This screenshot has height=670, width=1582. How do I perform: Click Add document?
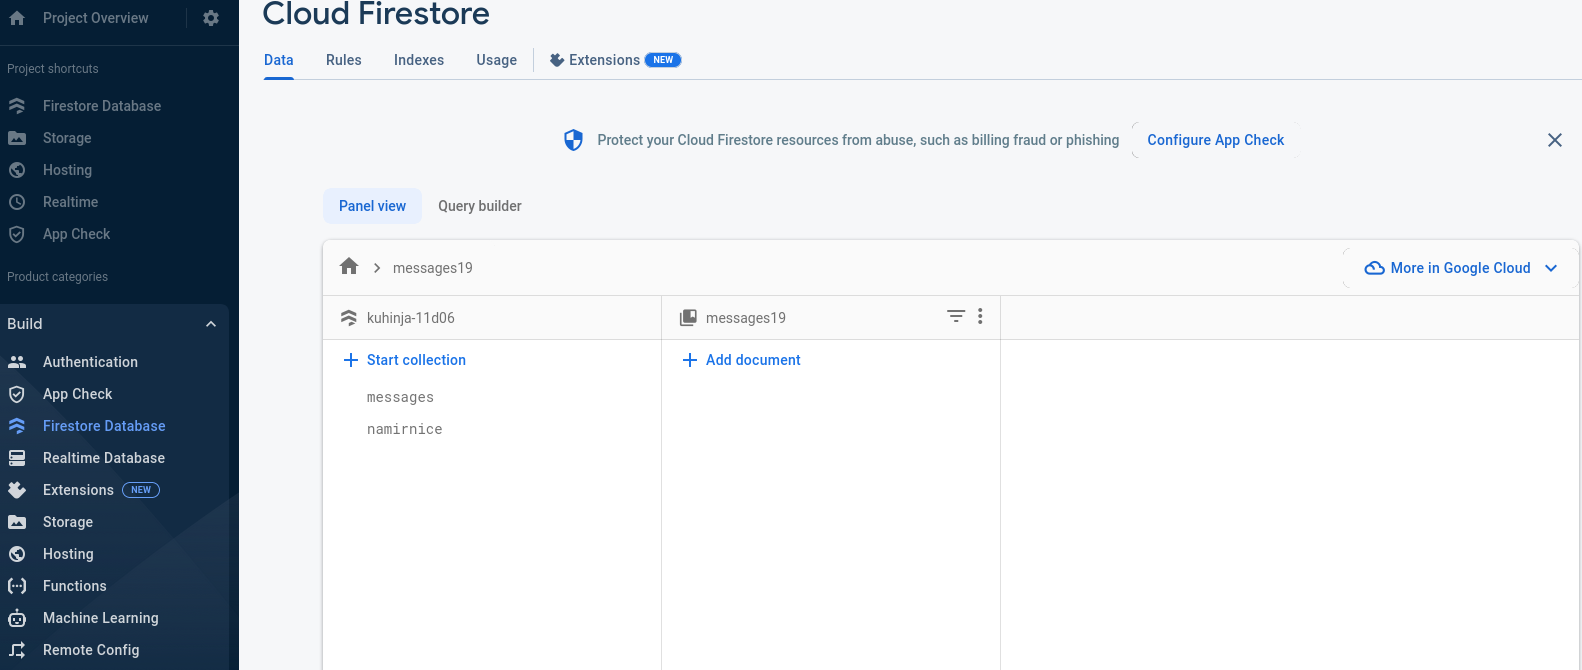(742, 360)
